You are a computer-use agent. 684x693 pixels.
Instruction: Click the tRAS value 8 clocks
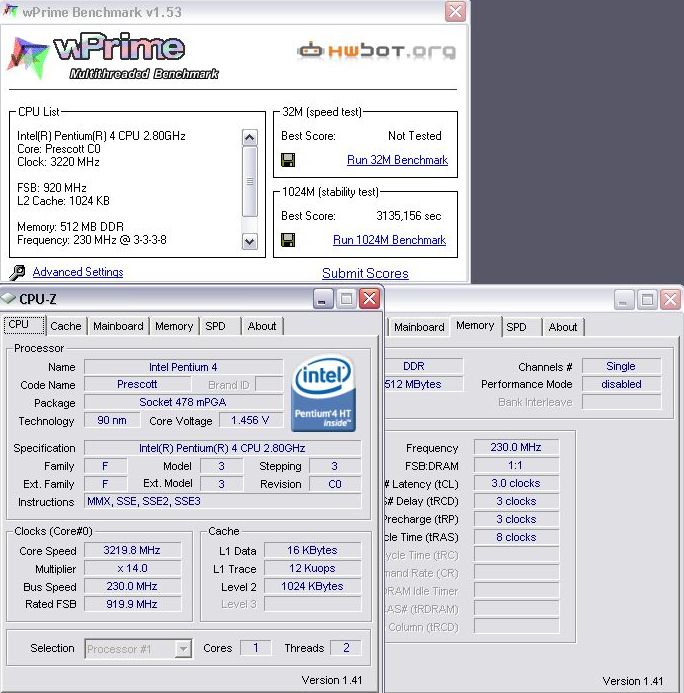point(516,537)
